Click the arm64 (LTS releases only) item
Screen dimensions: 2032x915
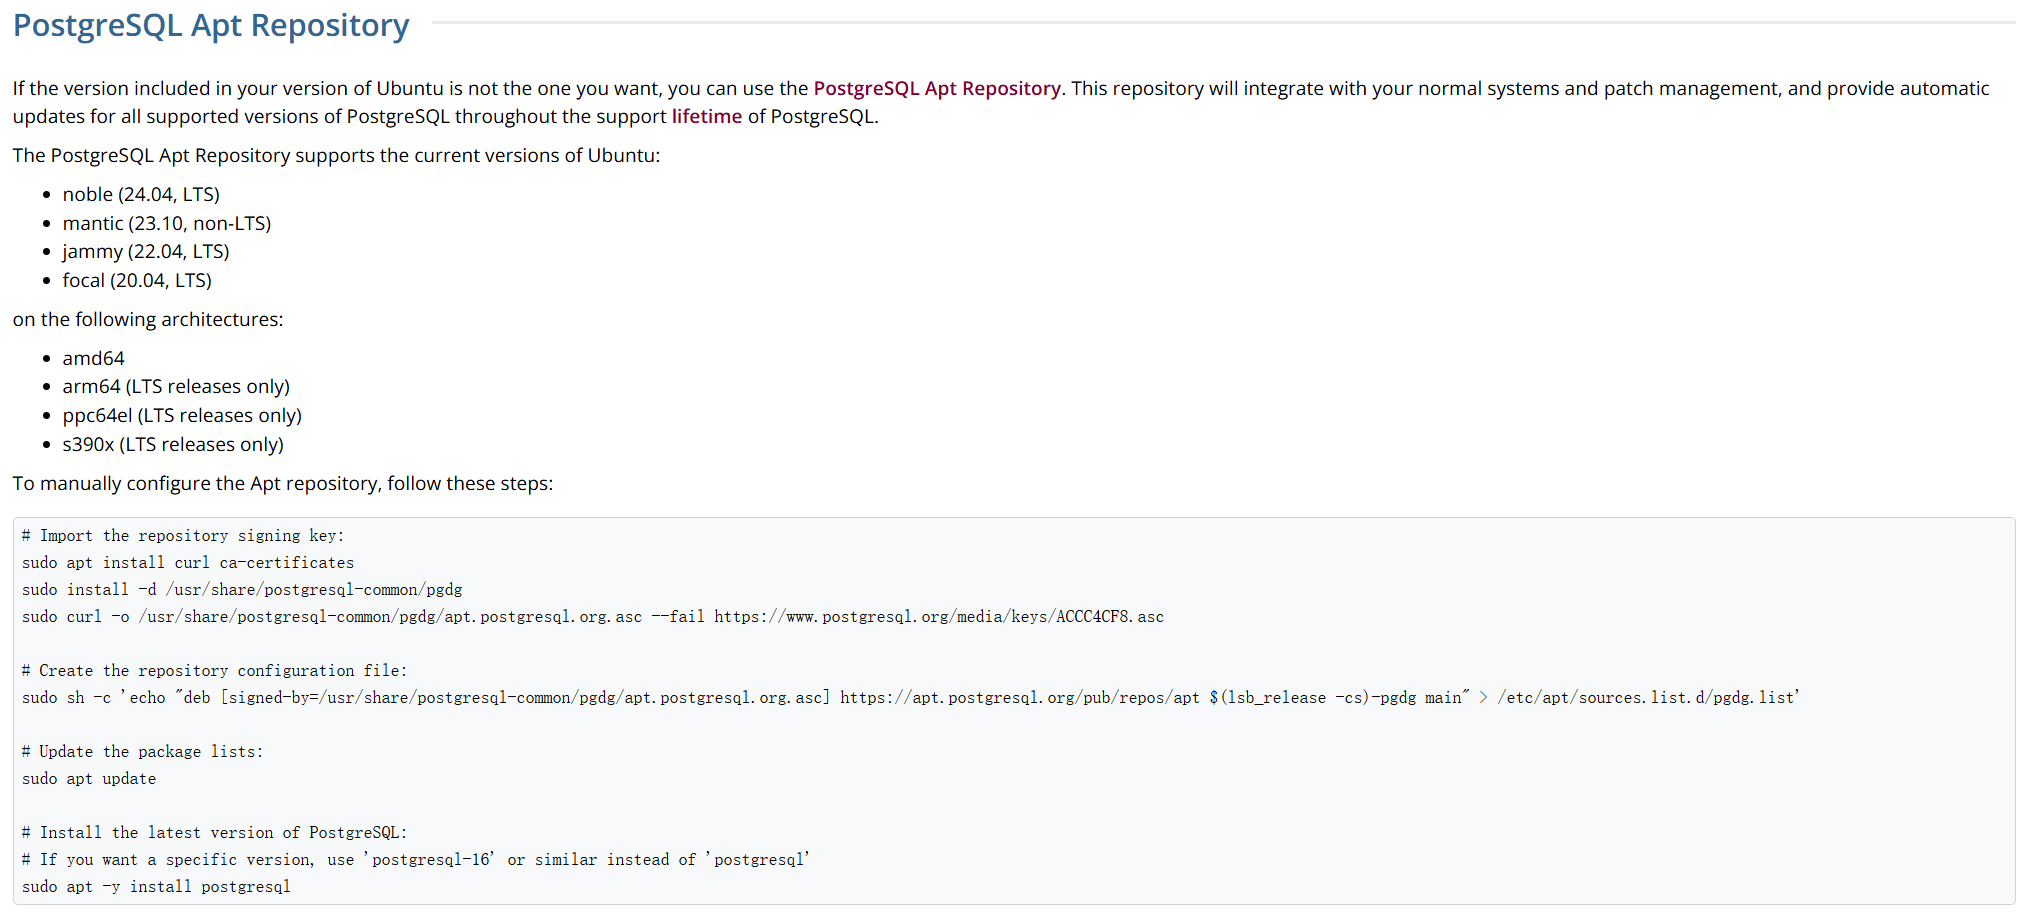(x=176, y=386)
